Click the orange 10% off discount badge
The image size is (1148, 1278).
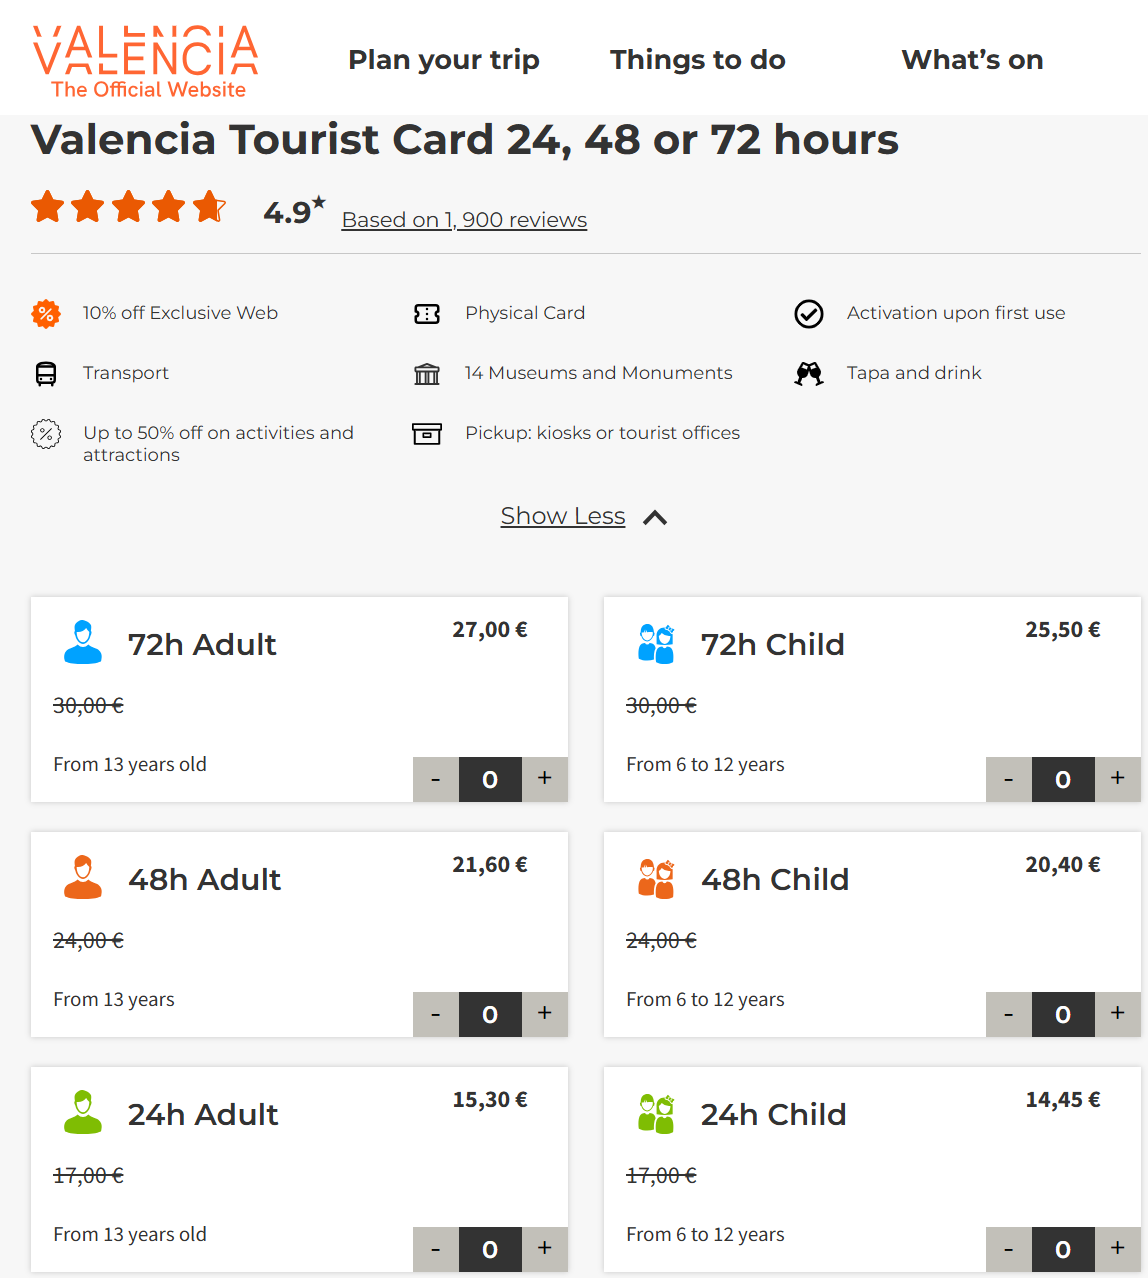coord(46,314)
